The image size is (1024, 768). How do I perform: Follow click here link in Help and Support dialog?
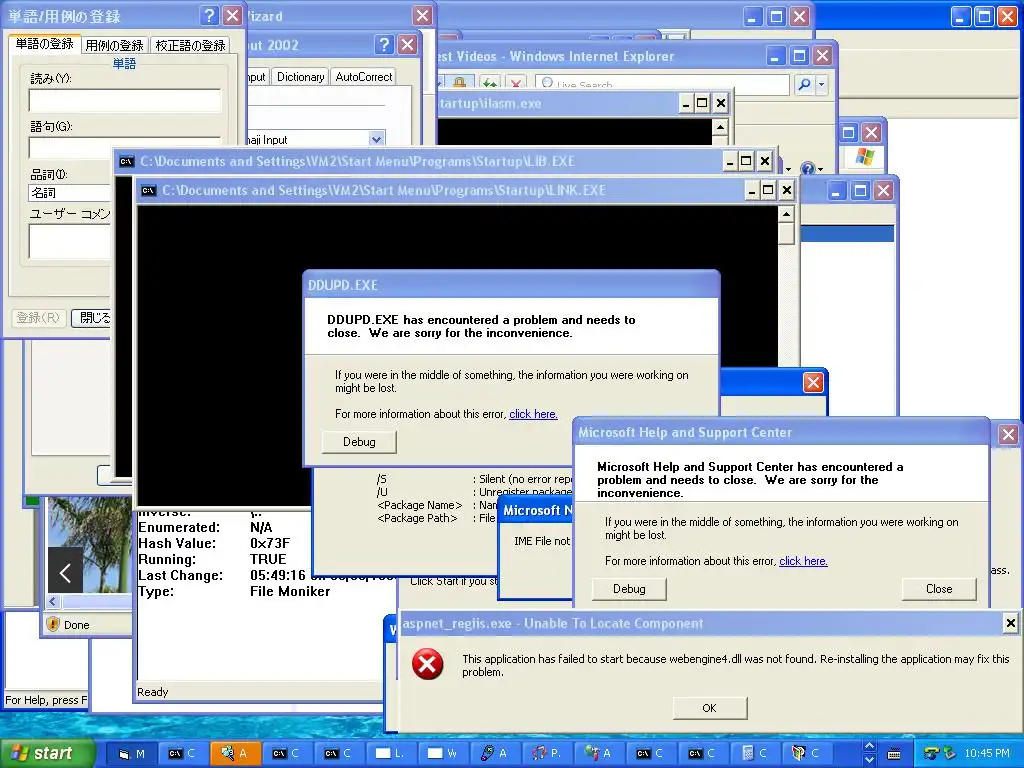[x=803, y=561]
